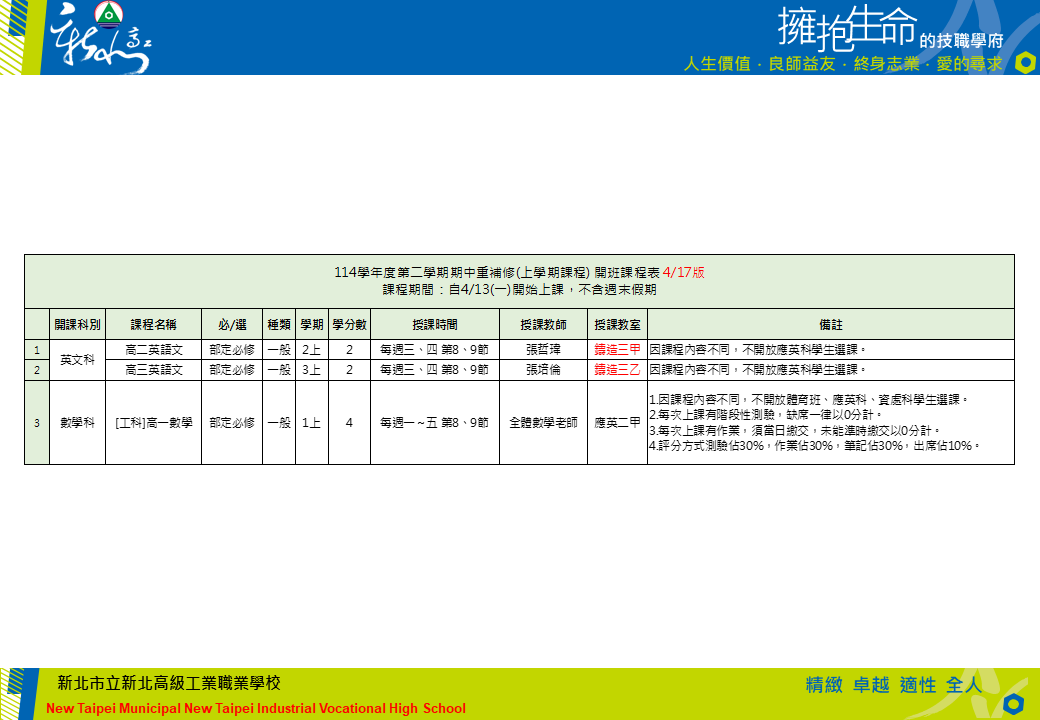The image size is (1040, 720).
Task: Click teacher name 張培倫
Action: click(543, 370)
